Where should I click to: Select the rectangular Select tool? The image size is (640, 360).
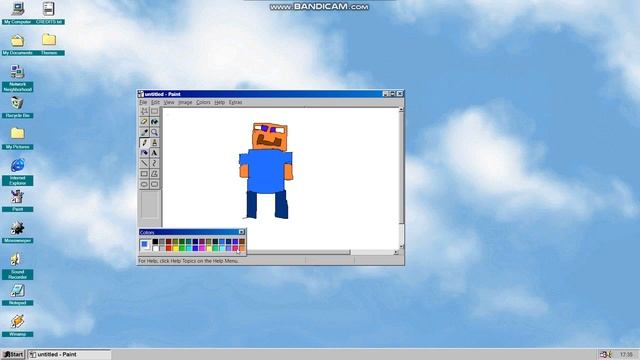tap(154, 111)
